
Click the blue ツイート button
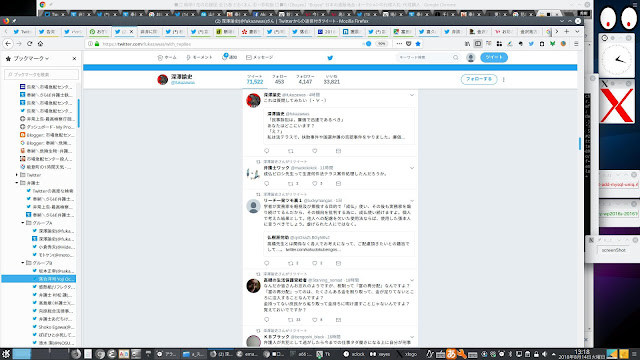click(494, 57)
